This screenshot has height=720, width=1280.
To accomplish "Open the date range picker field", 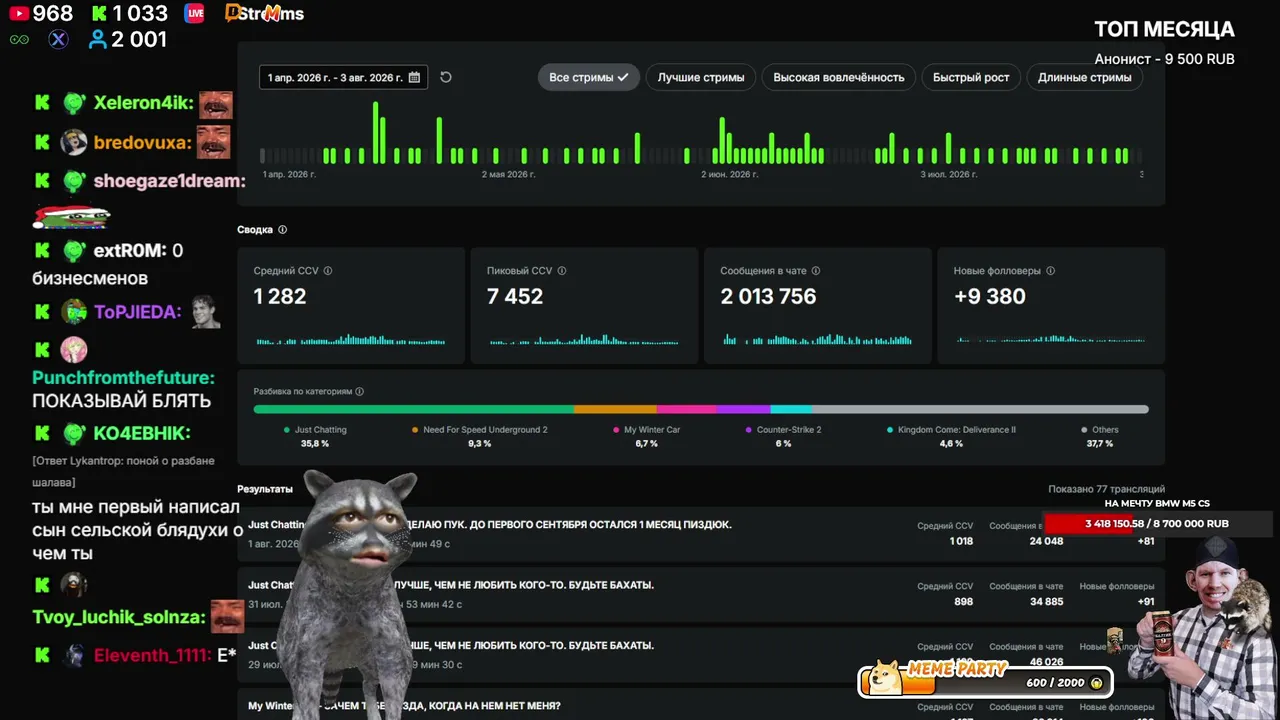I will (x=343, y=77).
